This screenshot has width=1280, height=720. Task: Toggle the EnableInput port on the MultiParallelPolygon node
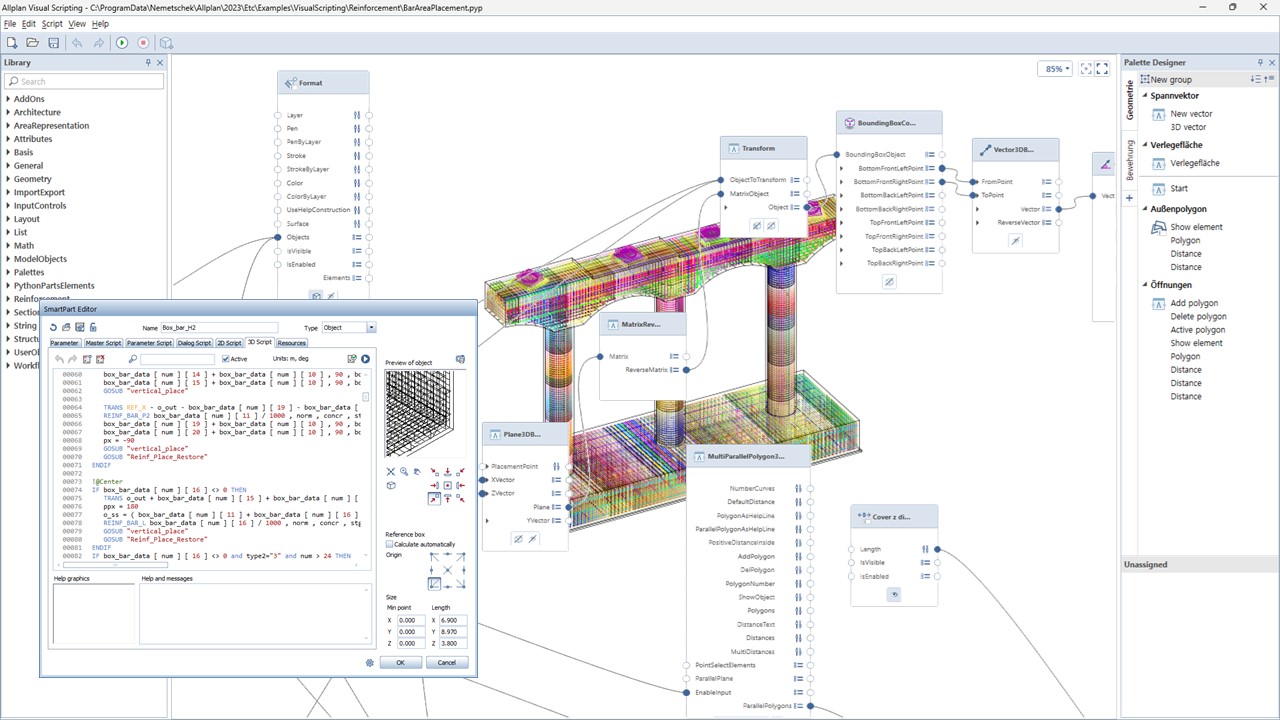(686, 692)
